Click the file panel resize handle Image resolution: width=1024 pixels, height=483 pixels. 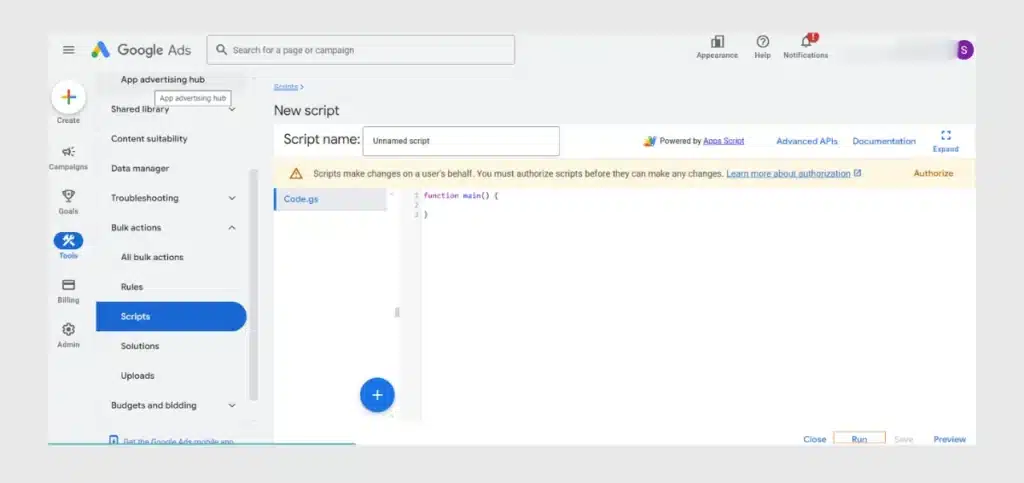pyautogui.click(x=396, y=313)
